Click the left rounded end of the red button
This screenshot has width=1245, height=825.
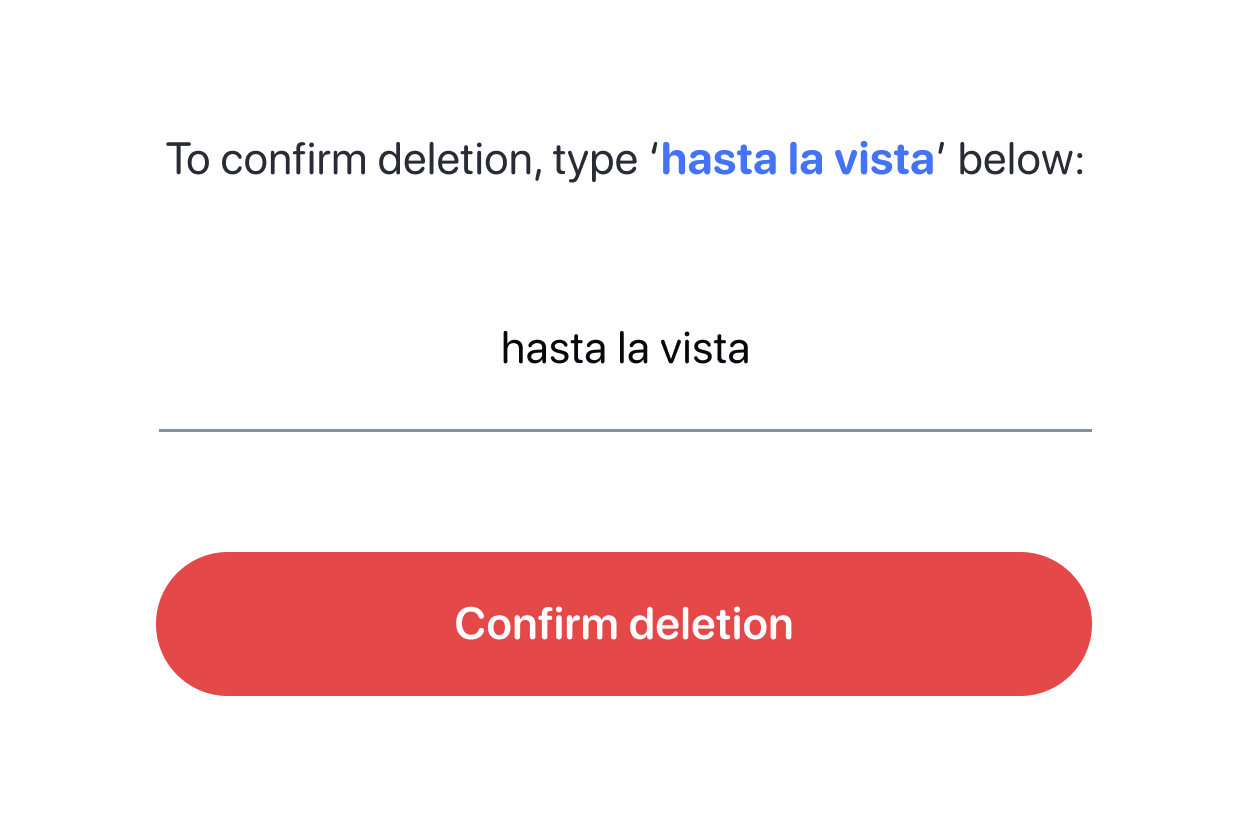[200, 624]
